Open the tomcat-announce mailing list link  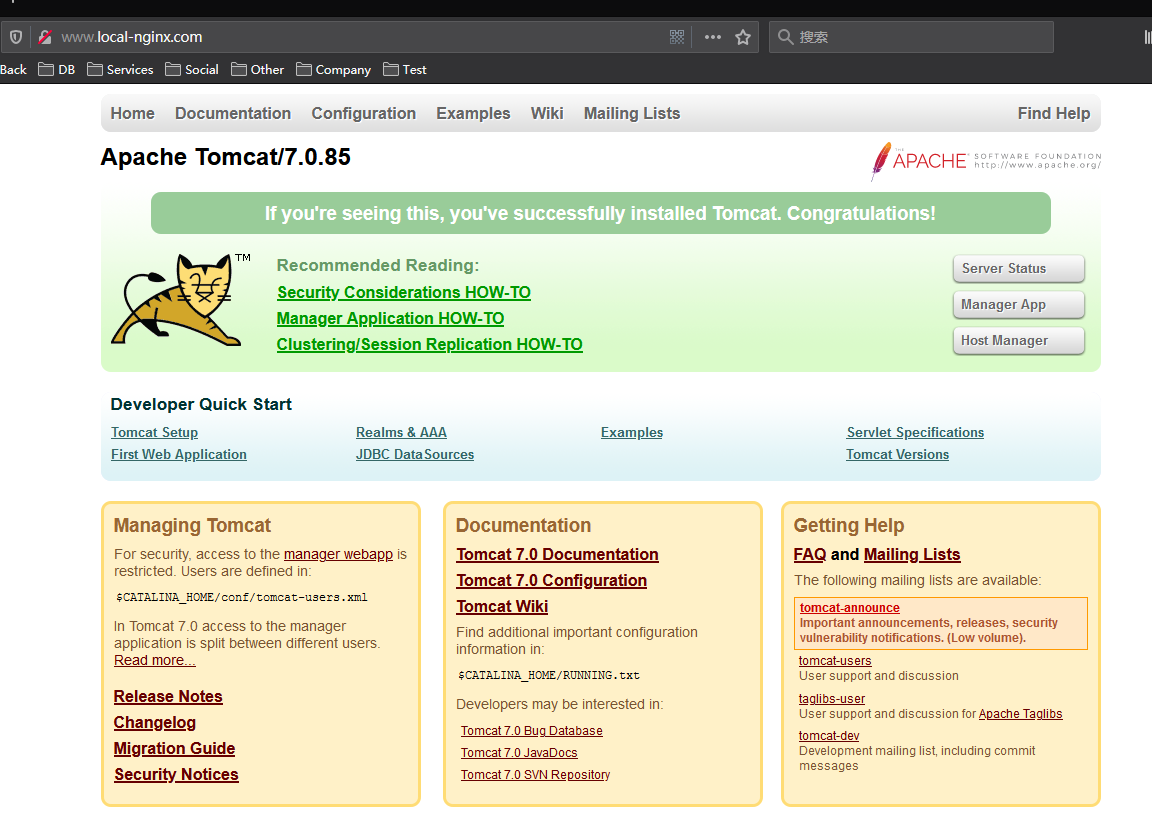pyautogui.click(x=849, y=608)
